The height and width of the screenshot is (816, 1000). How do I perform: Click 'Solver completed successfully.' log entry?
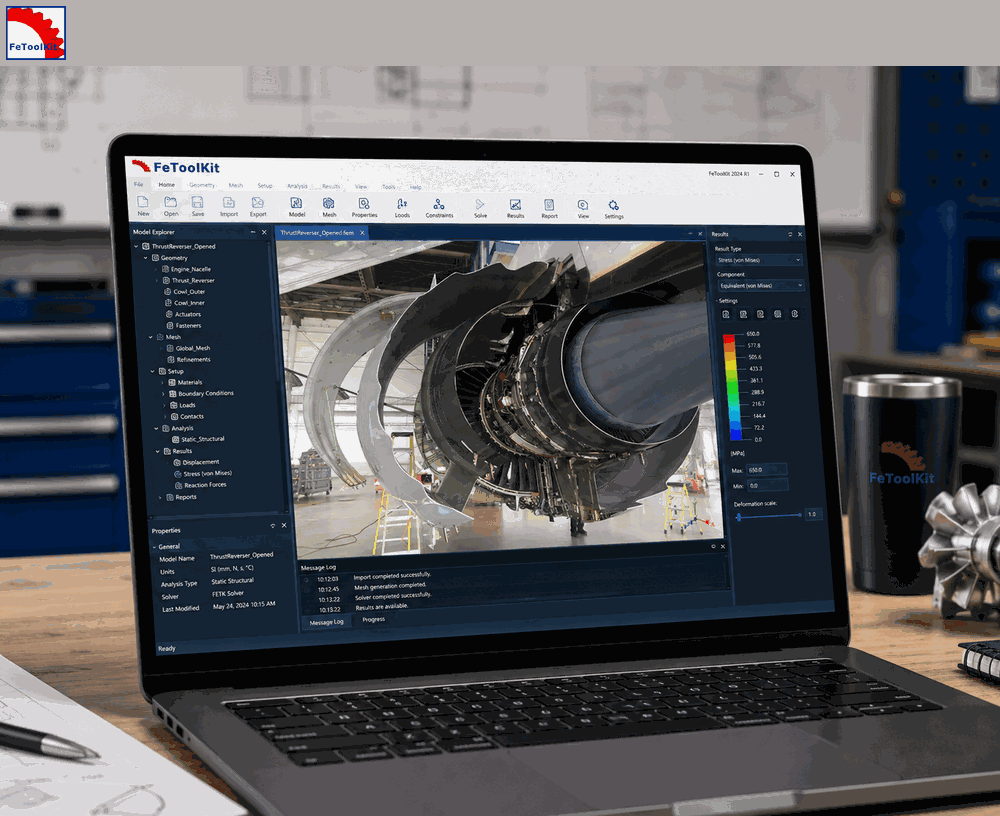tap(393, 597)
